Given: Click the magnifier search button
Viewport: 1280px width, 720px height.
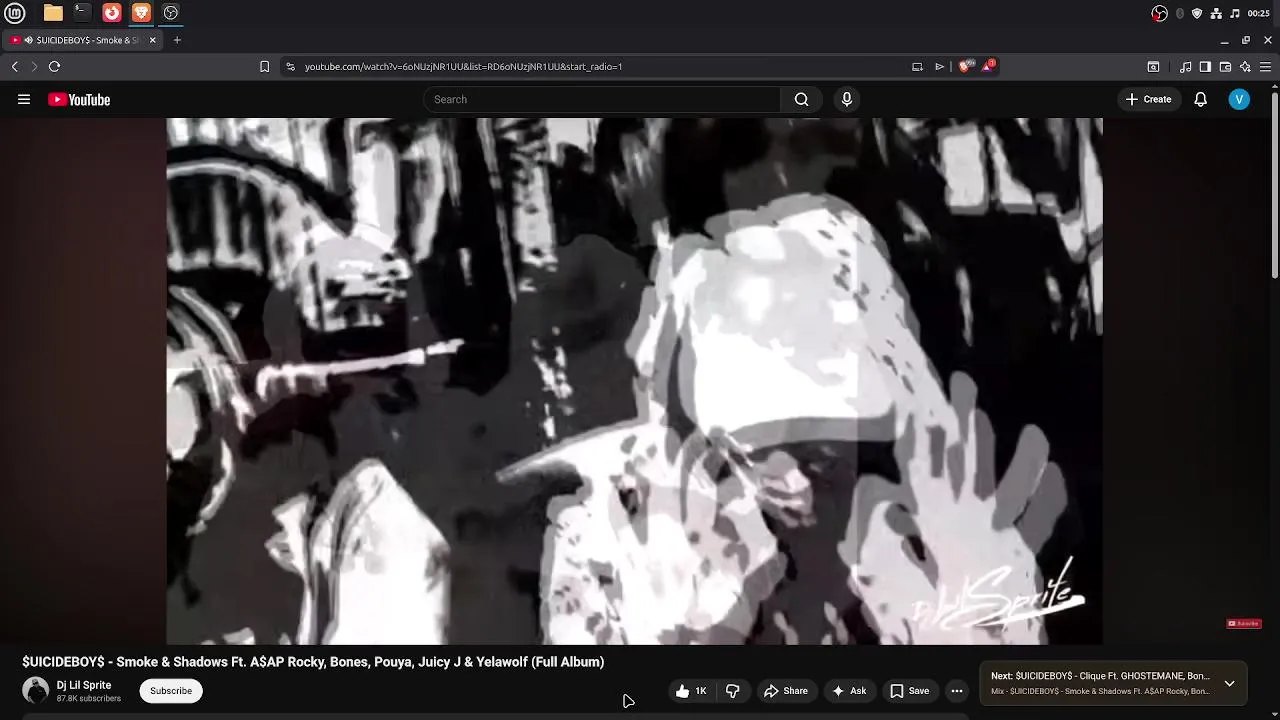Looking at the screenshot, I should 801,99.
